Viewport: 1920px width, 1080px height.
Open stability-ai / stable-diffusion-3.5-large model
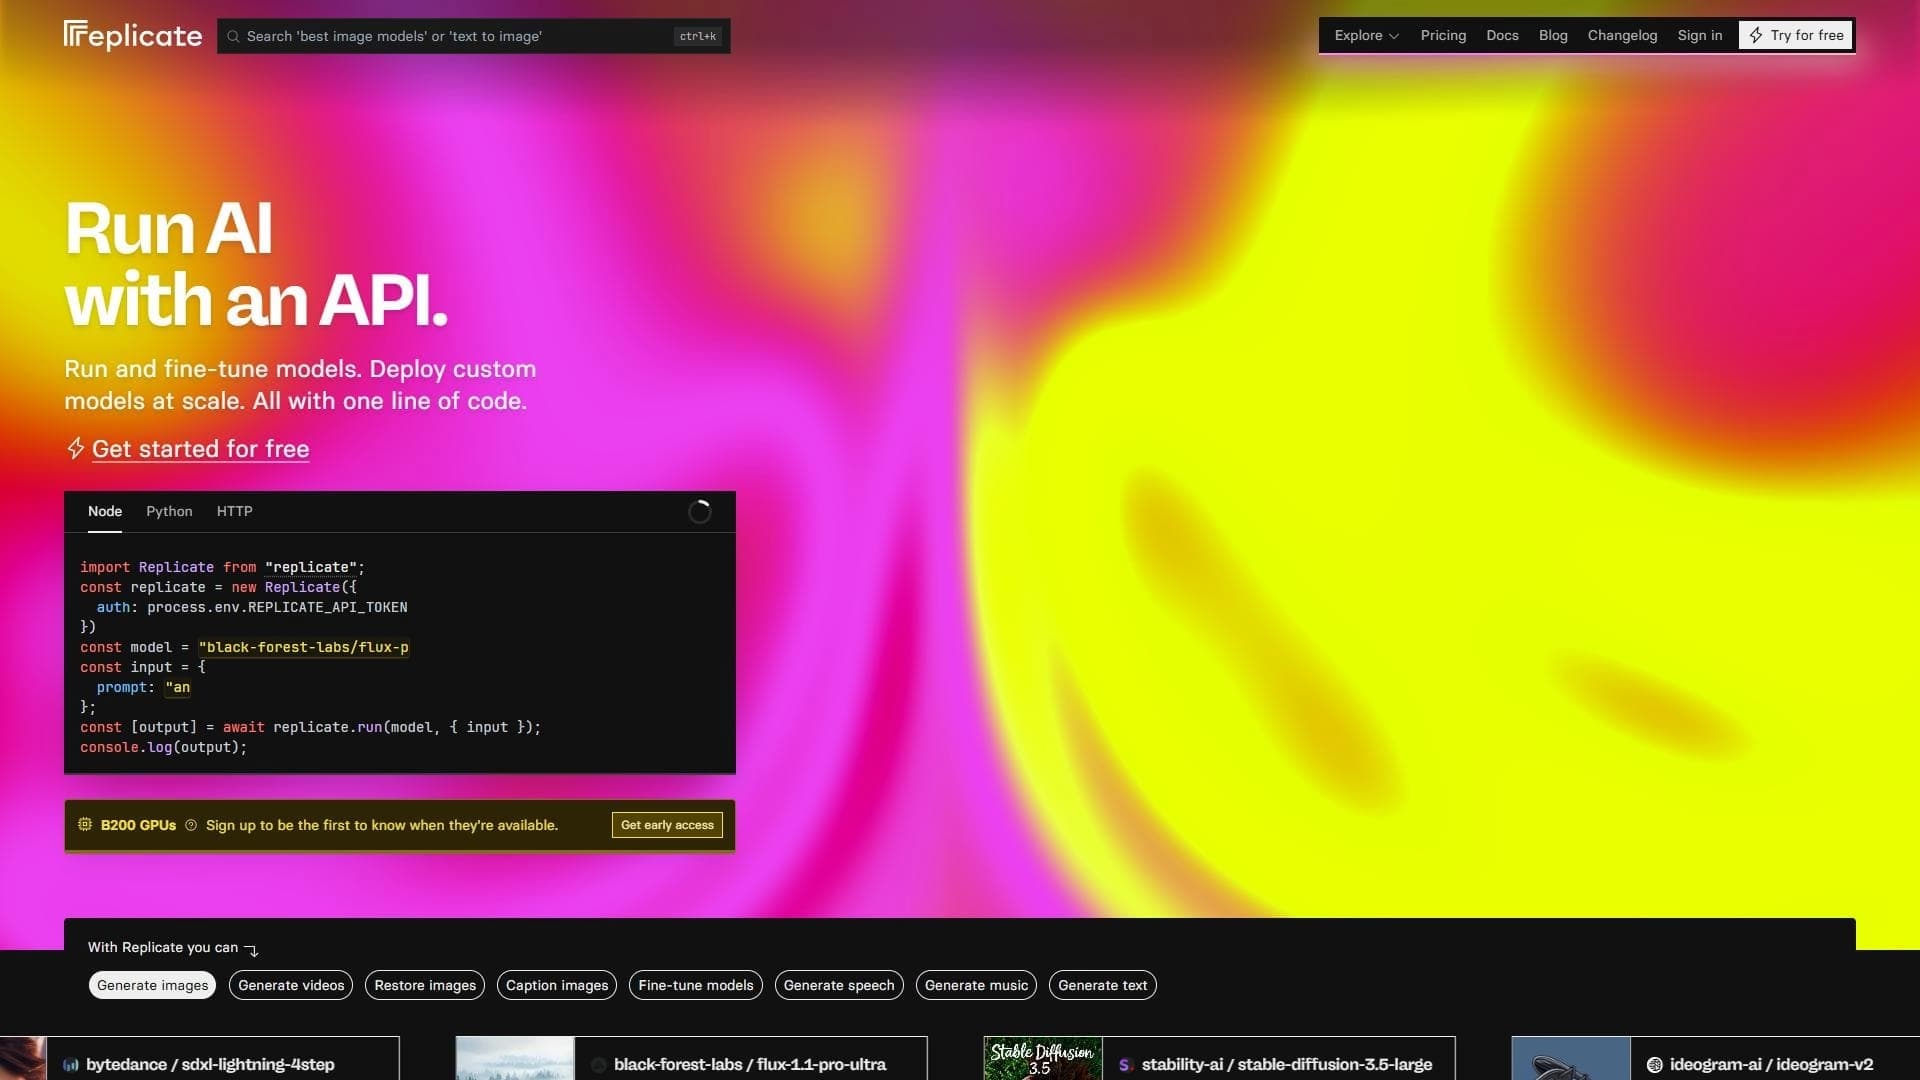pyautogui.click(x=1287, y=1065)
